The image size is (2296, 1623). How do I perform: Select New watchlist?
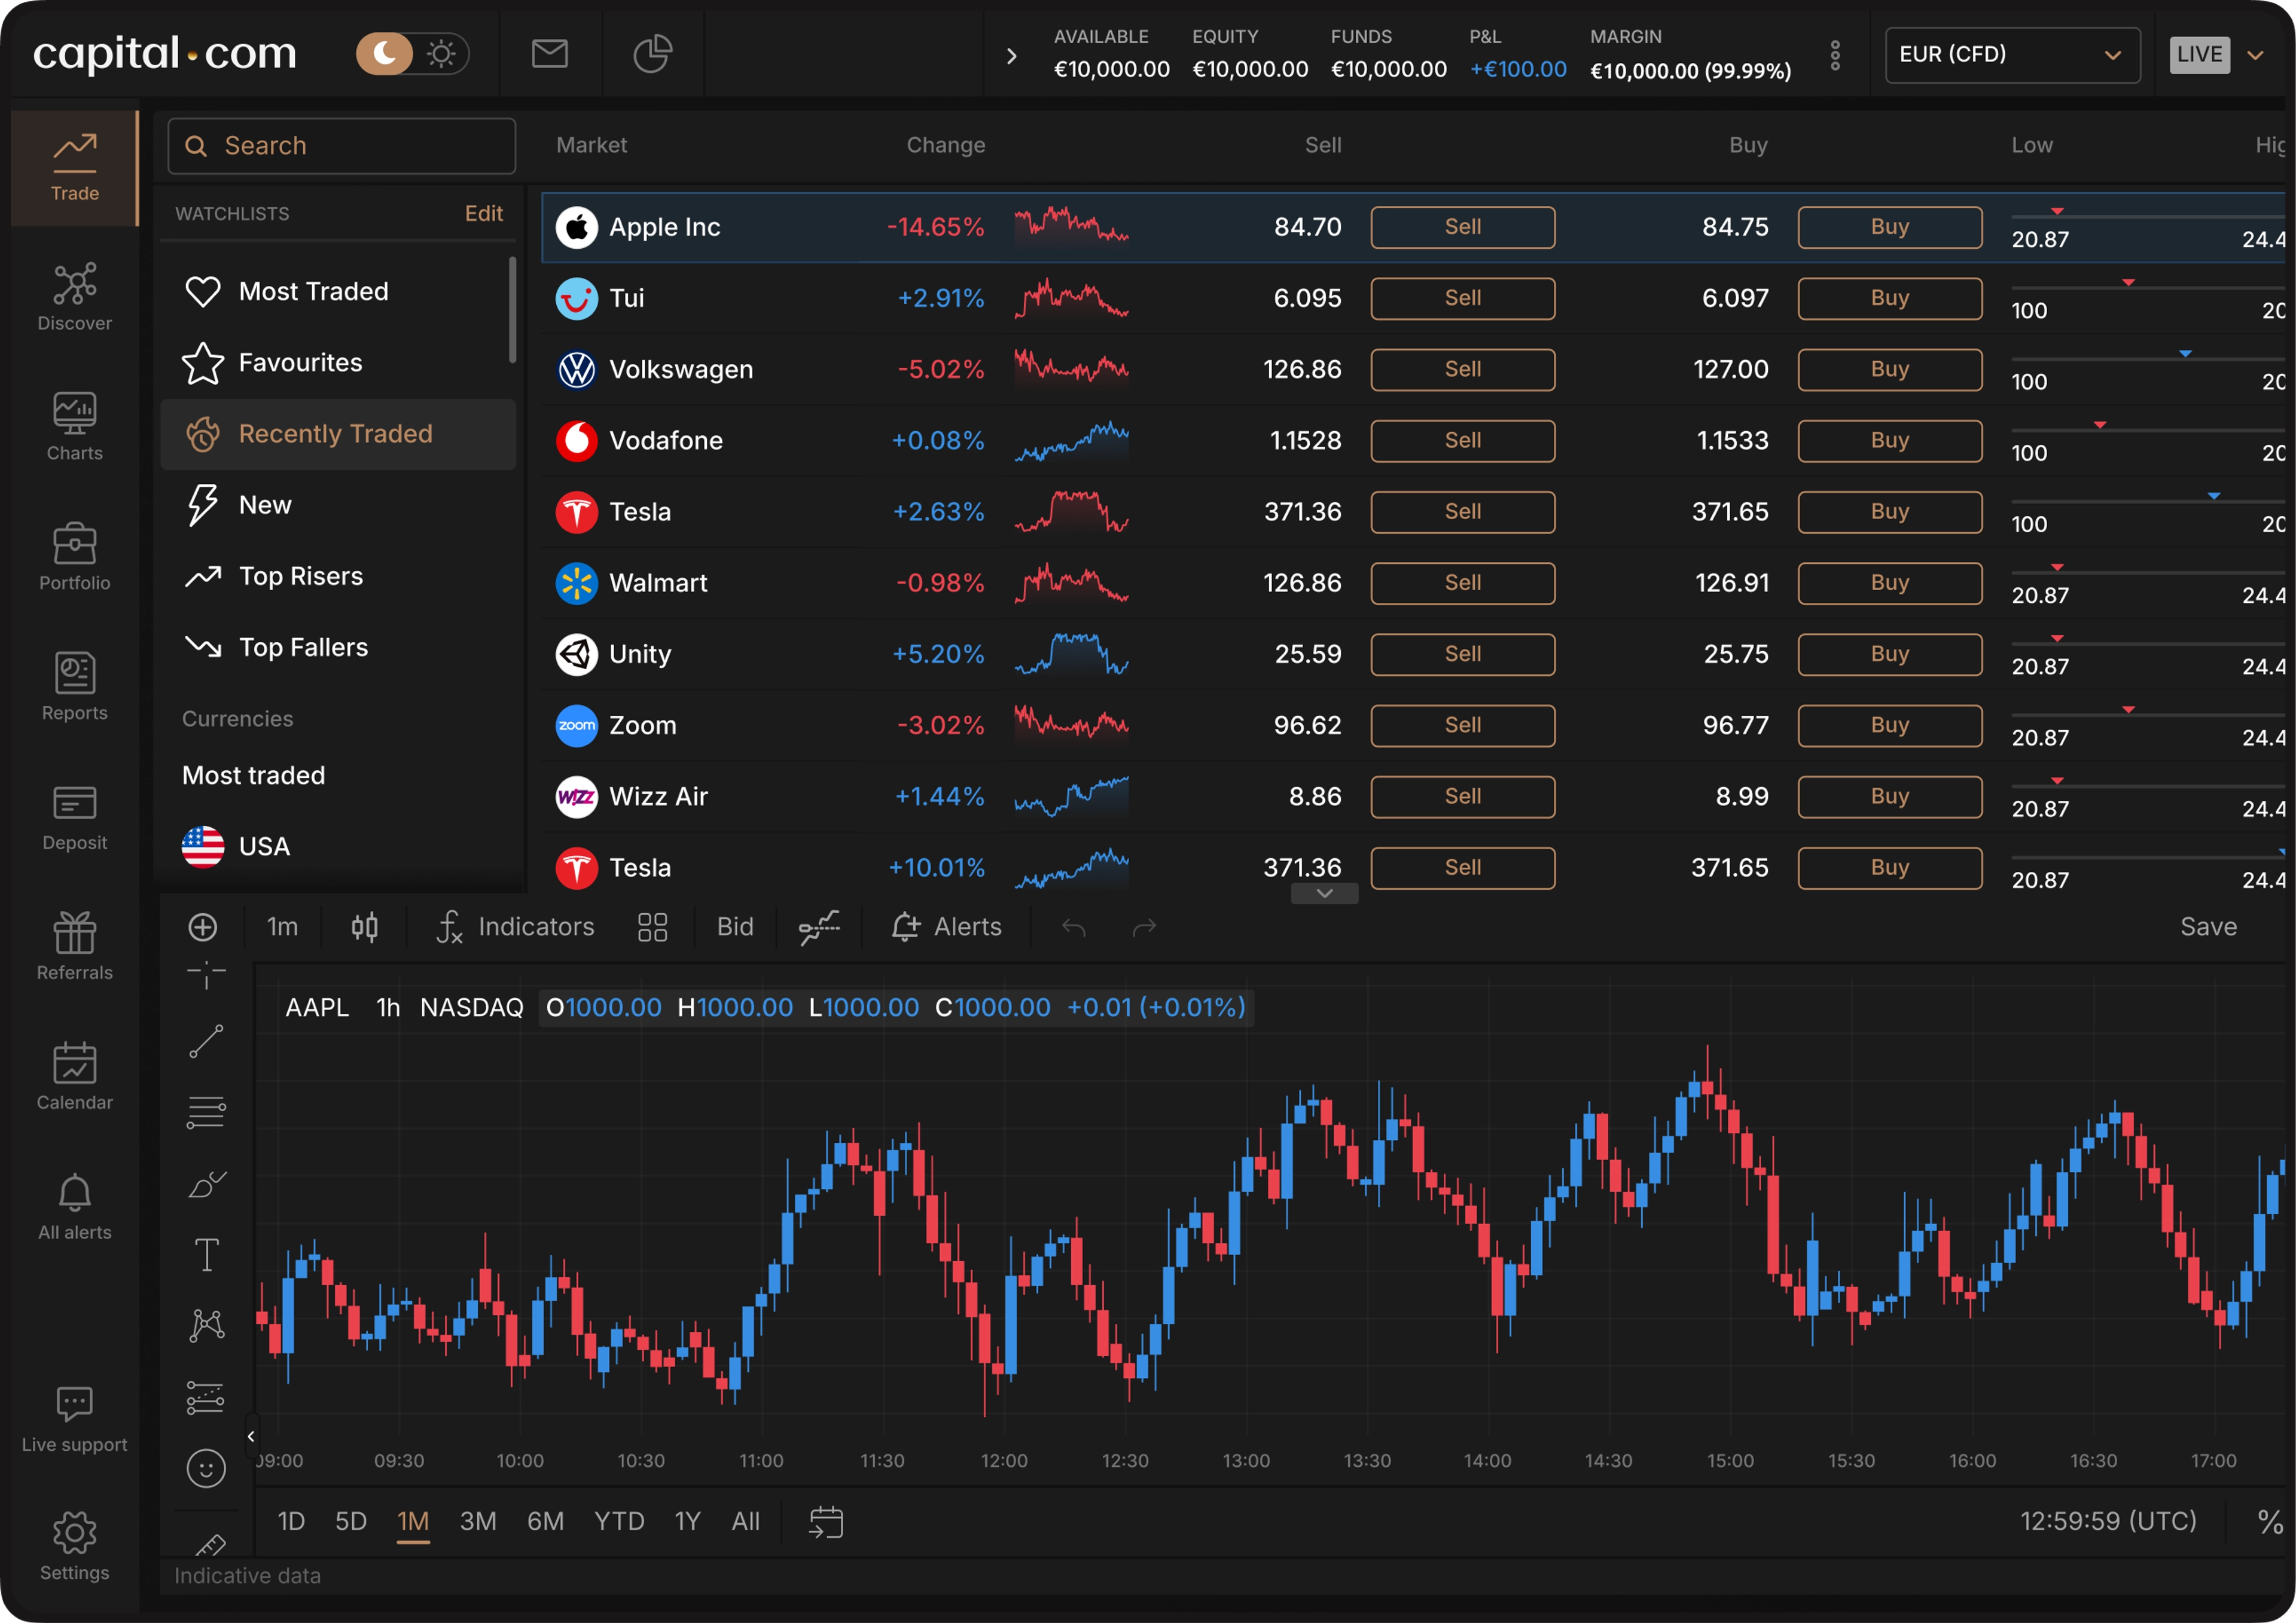(x=338, y=505)
